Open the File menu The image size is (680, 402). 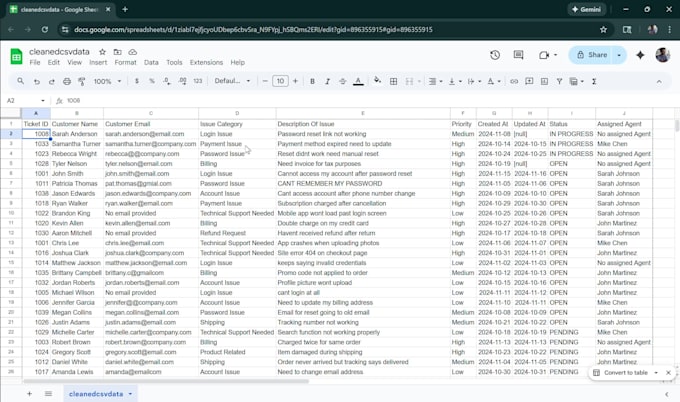(x=35, y=62)
